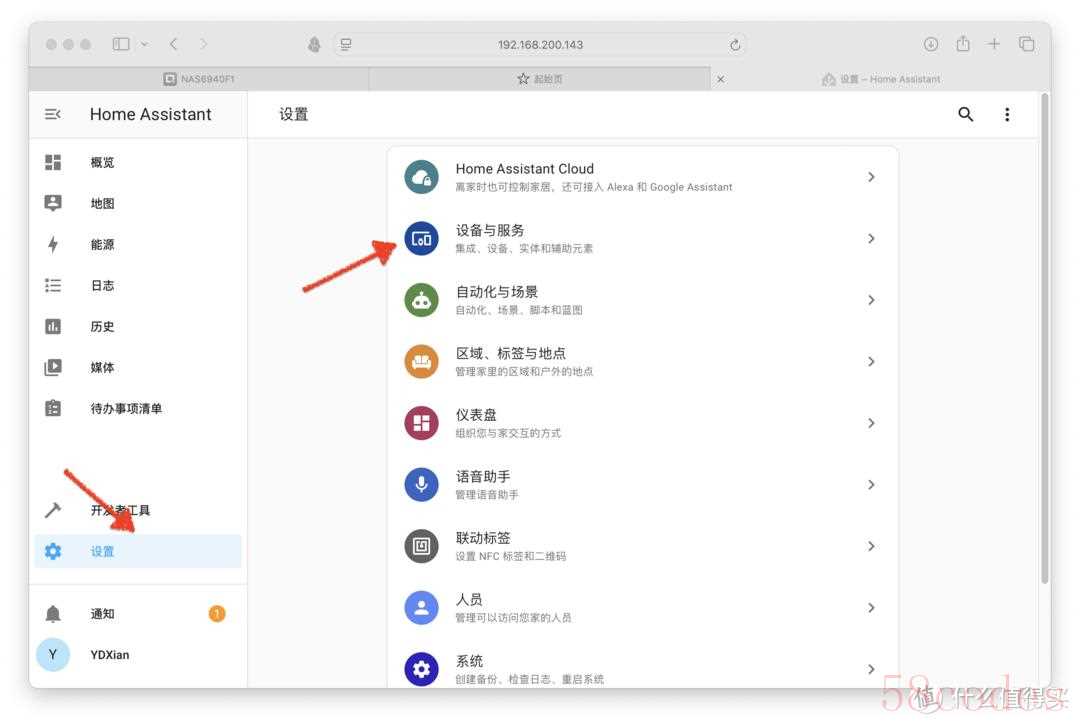Click the Home Assistant Cloud icon
The height and width of the screenshot is (724, 1080).
(422, 177)
